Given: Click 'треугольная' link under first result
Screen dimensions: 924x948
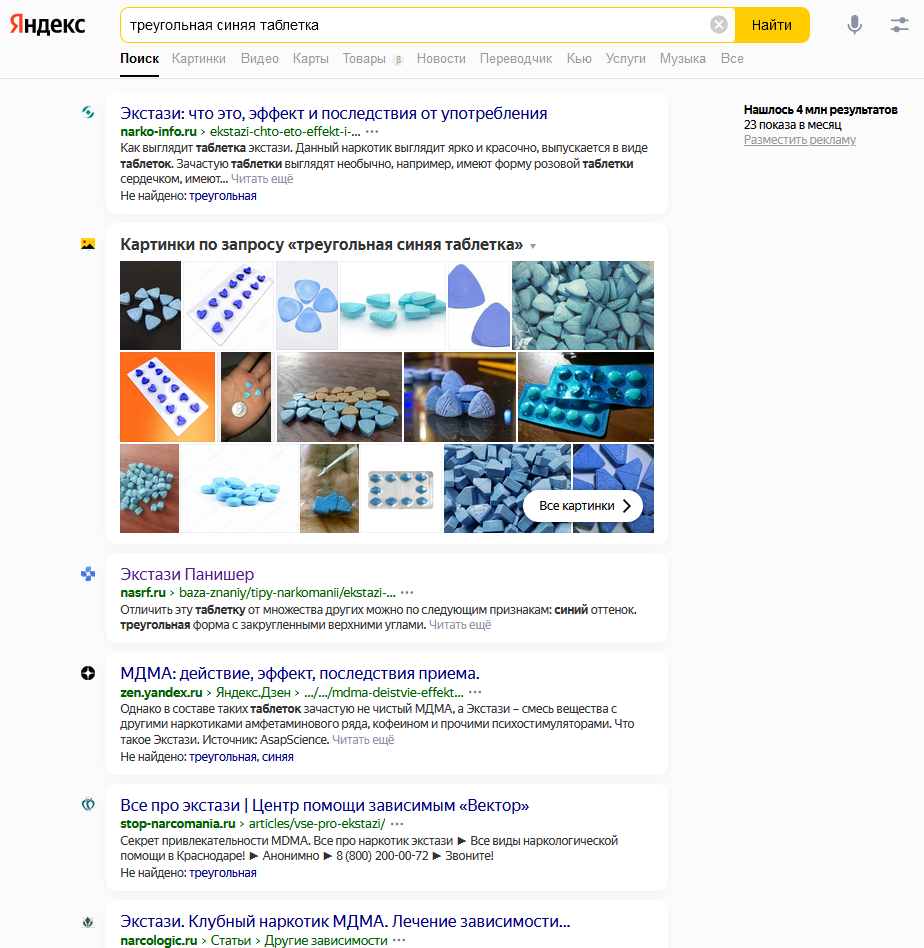Looking at the screenshot, I should click(223, 196).
